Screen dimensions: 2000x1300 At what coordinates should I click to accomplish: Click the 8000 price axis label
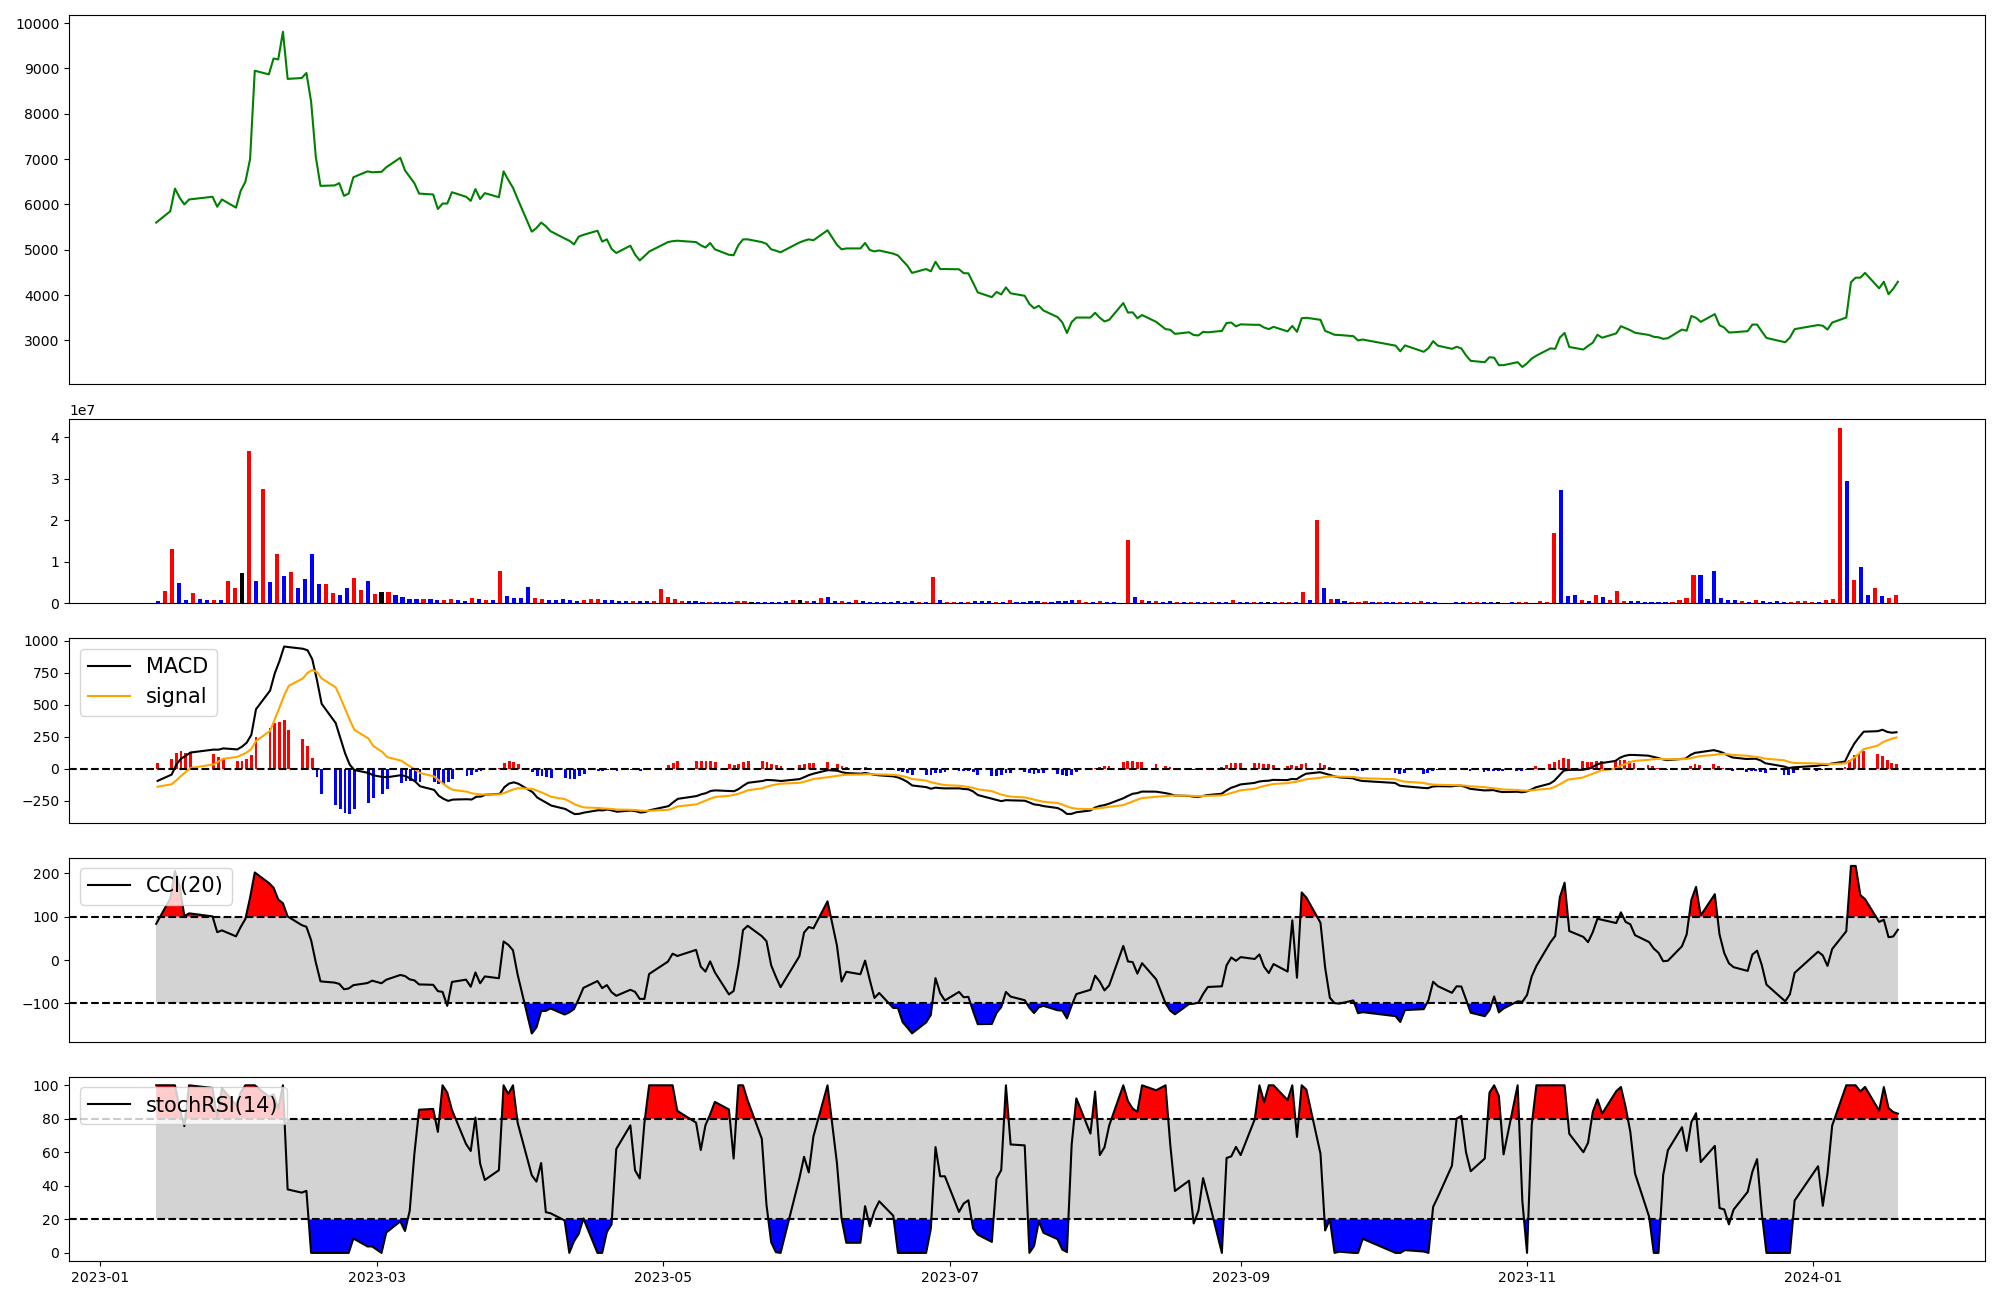(x=41, y=114)
